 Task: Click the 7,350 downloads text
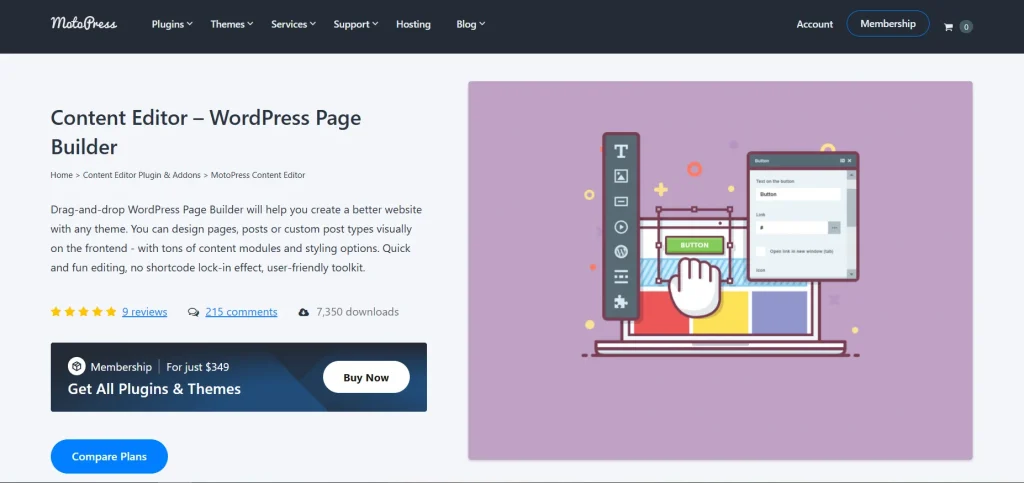point(357,312)
